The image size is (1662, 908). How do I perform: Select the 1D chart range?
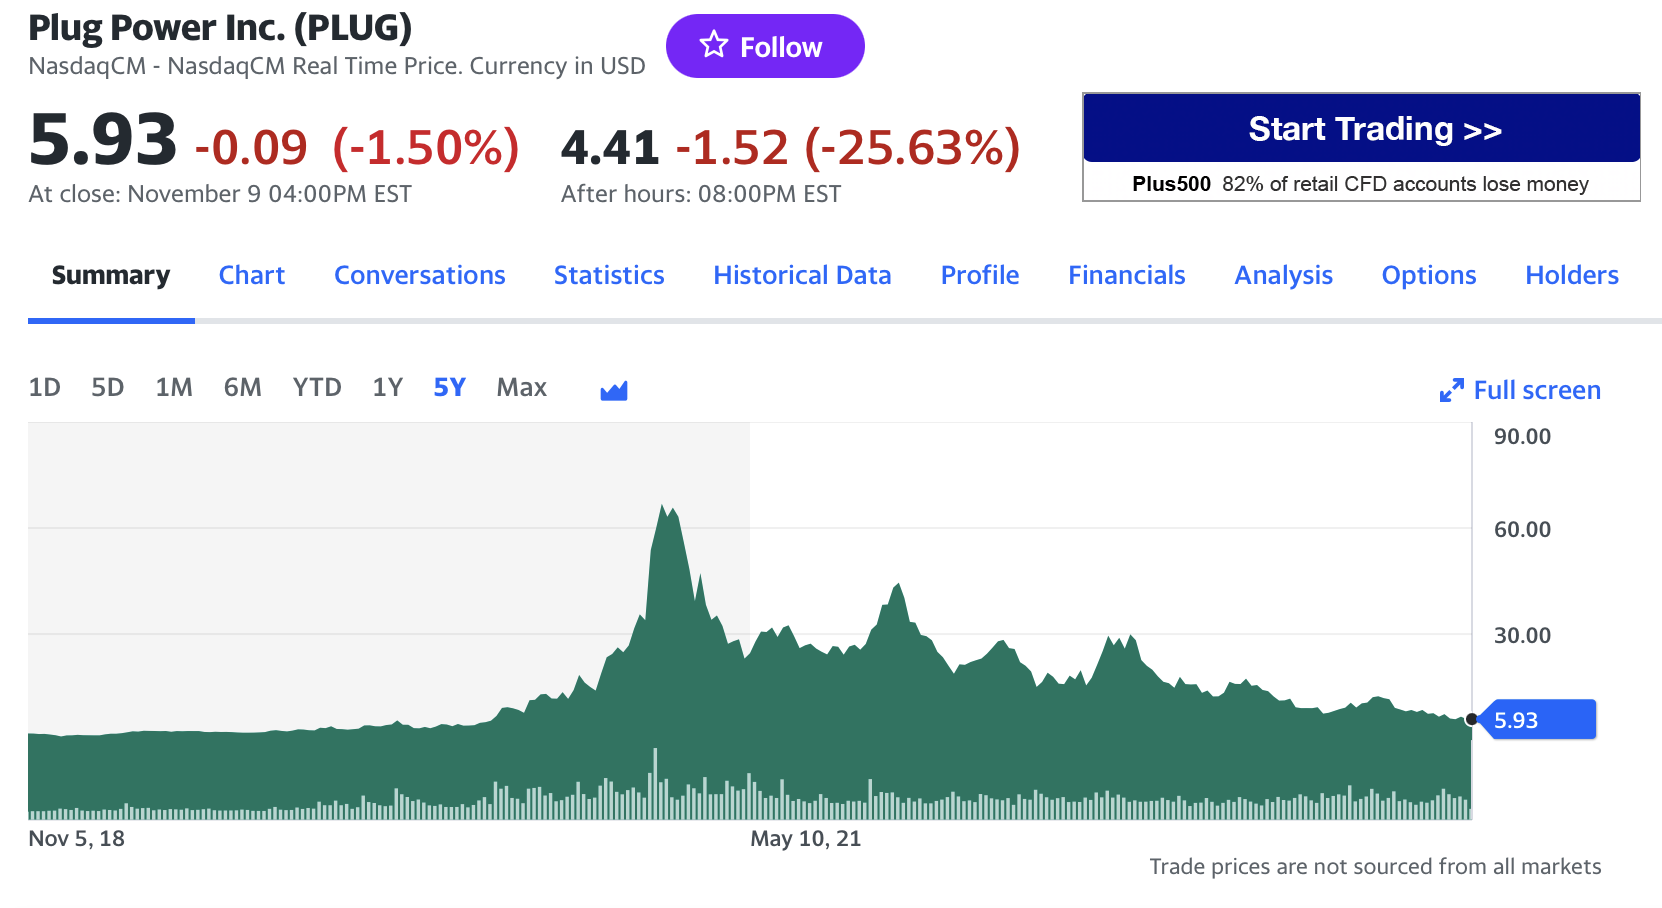[x=44, y=387]
